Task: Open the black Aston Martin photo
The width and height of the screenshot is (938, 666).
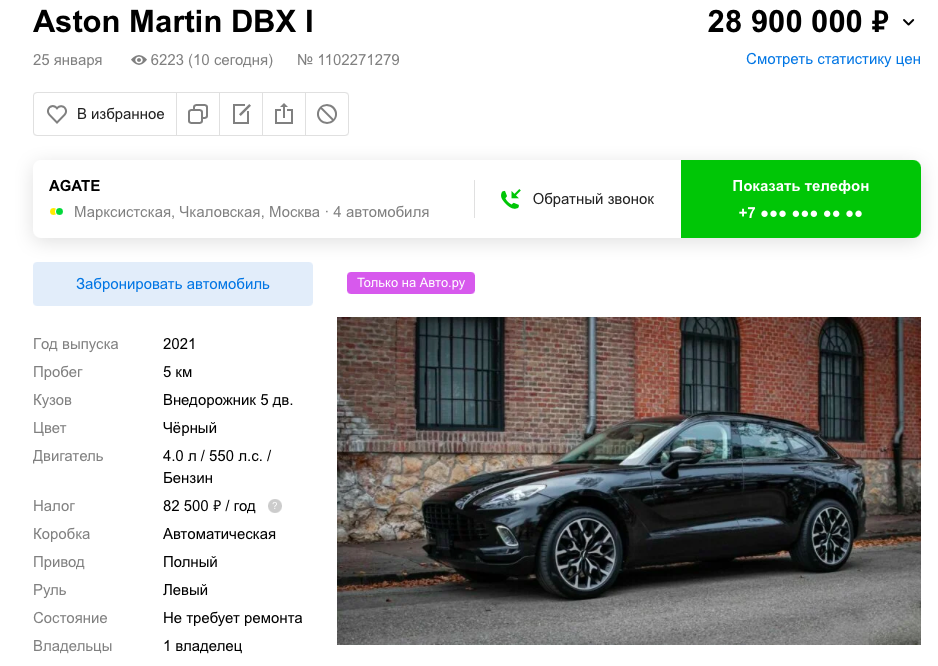Action: click(x=629, y=481)
